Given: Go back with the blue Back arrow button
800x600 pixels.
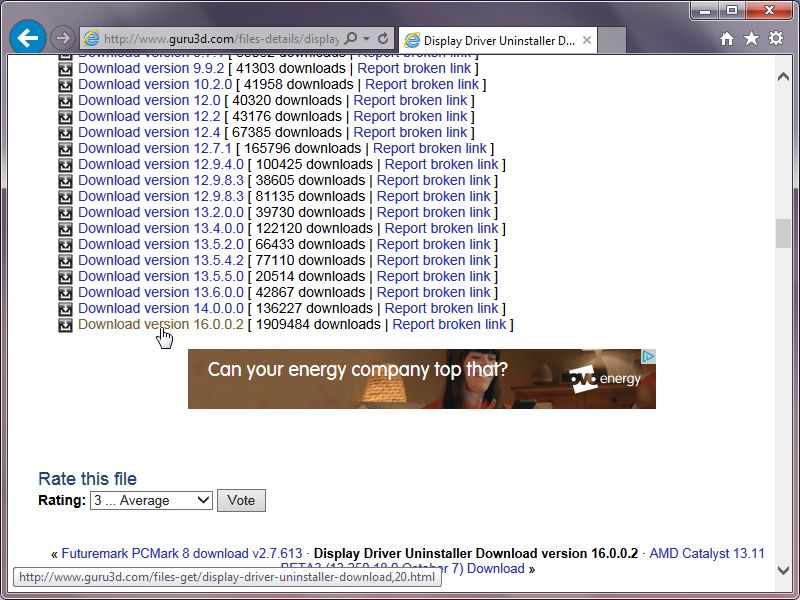Looking at the screenshot, I should 28,37.
